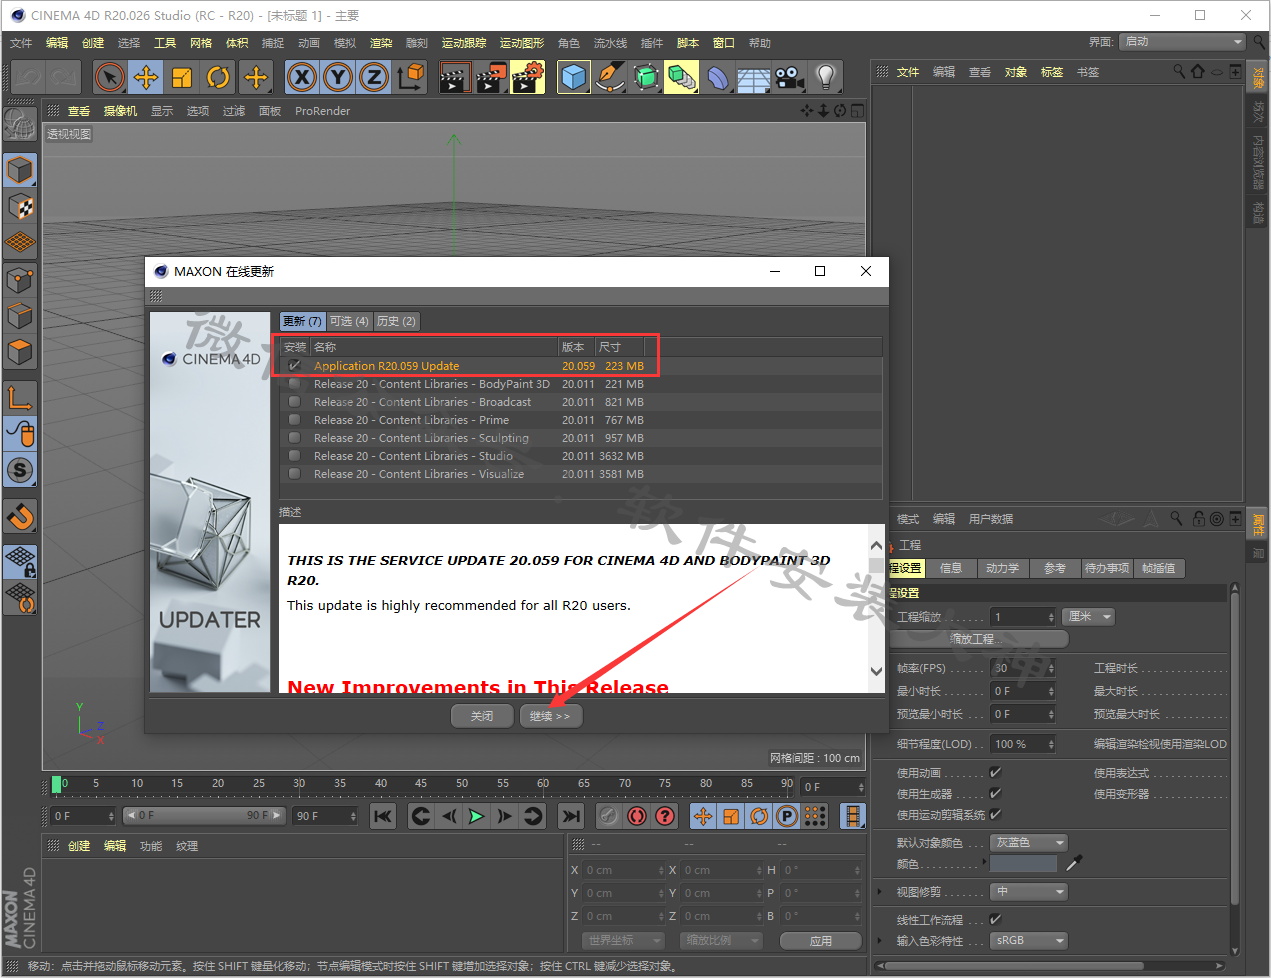Toggle the Y axis lock
Image resolution: width=1271 pixels, height=978 pixels.
pyautogui.click(x=338, y=77)
